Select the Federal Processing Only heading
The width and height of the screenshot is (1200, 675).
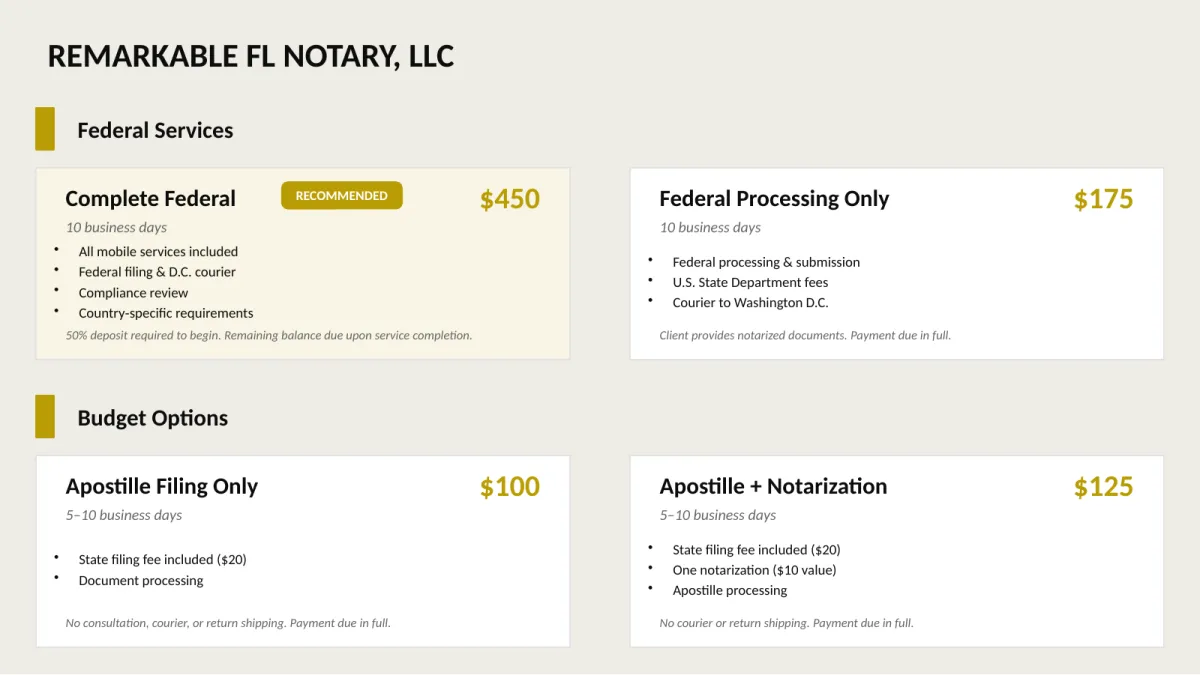tap(774, 199)
